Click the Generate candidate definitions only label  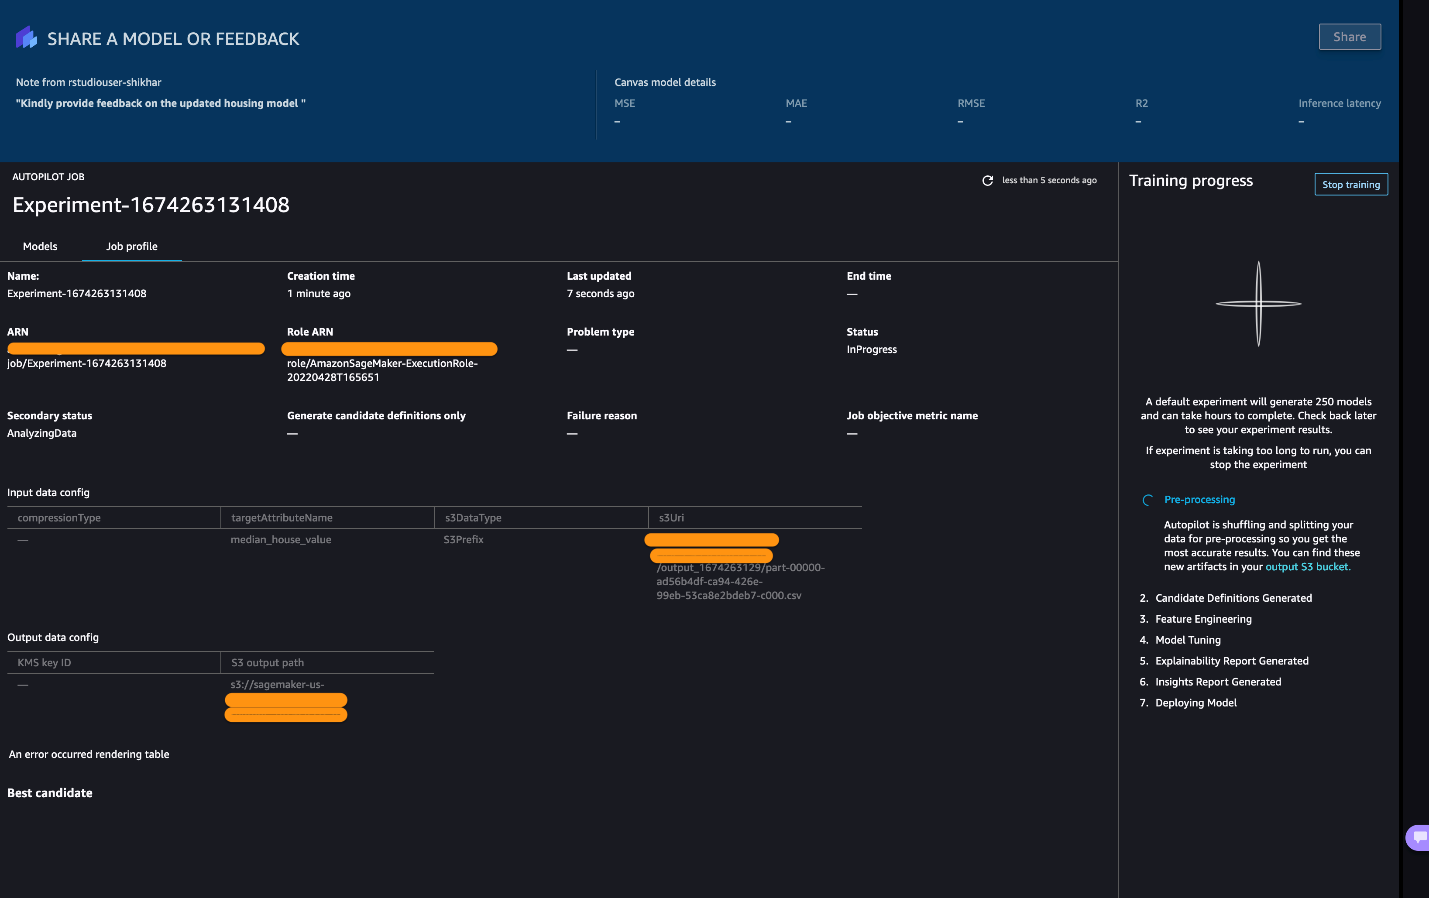(376, 416)
